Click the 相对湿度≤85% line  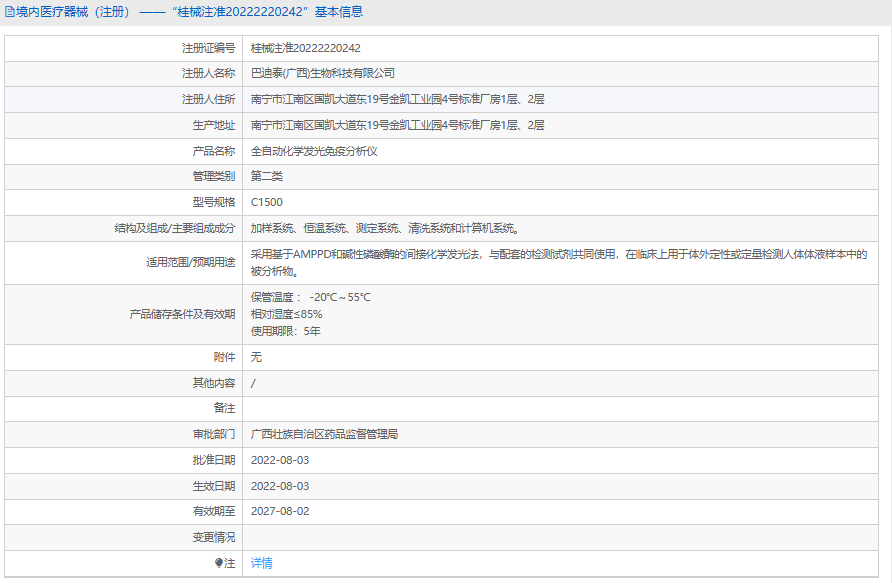[287, 315]
